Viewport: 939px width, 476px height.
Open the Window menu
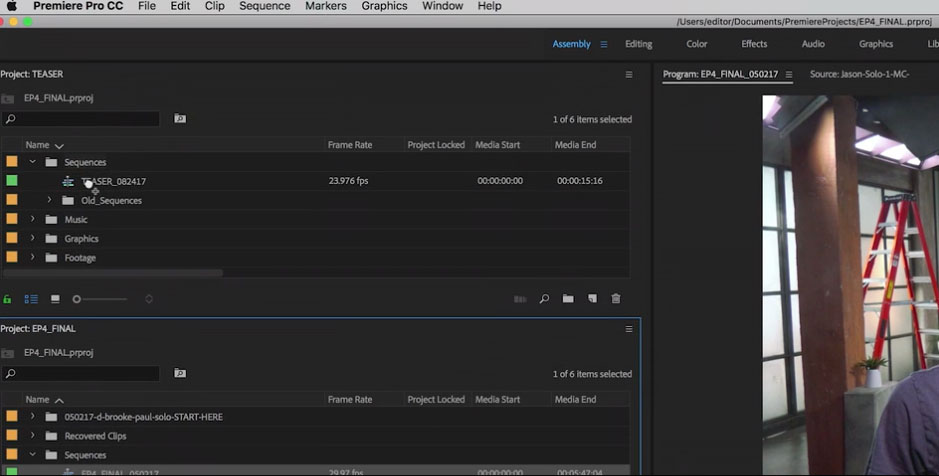click(443, 6)
